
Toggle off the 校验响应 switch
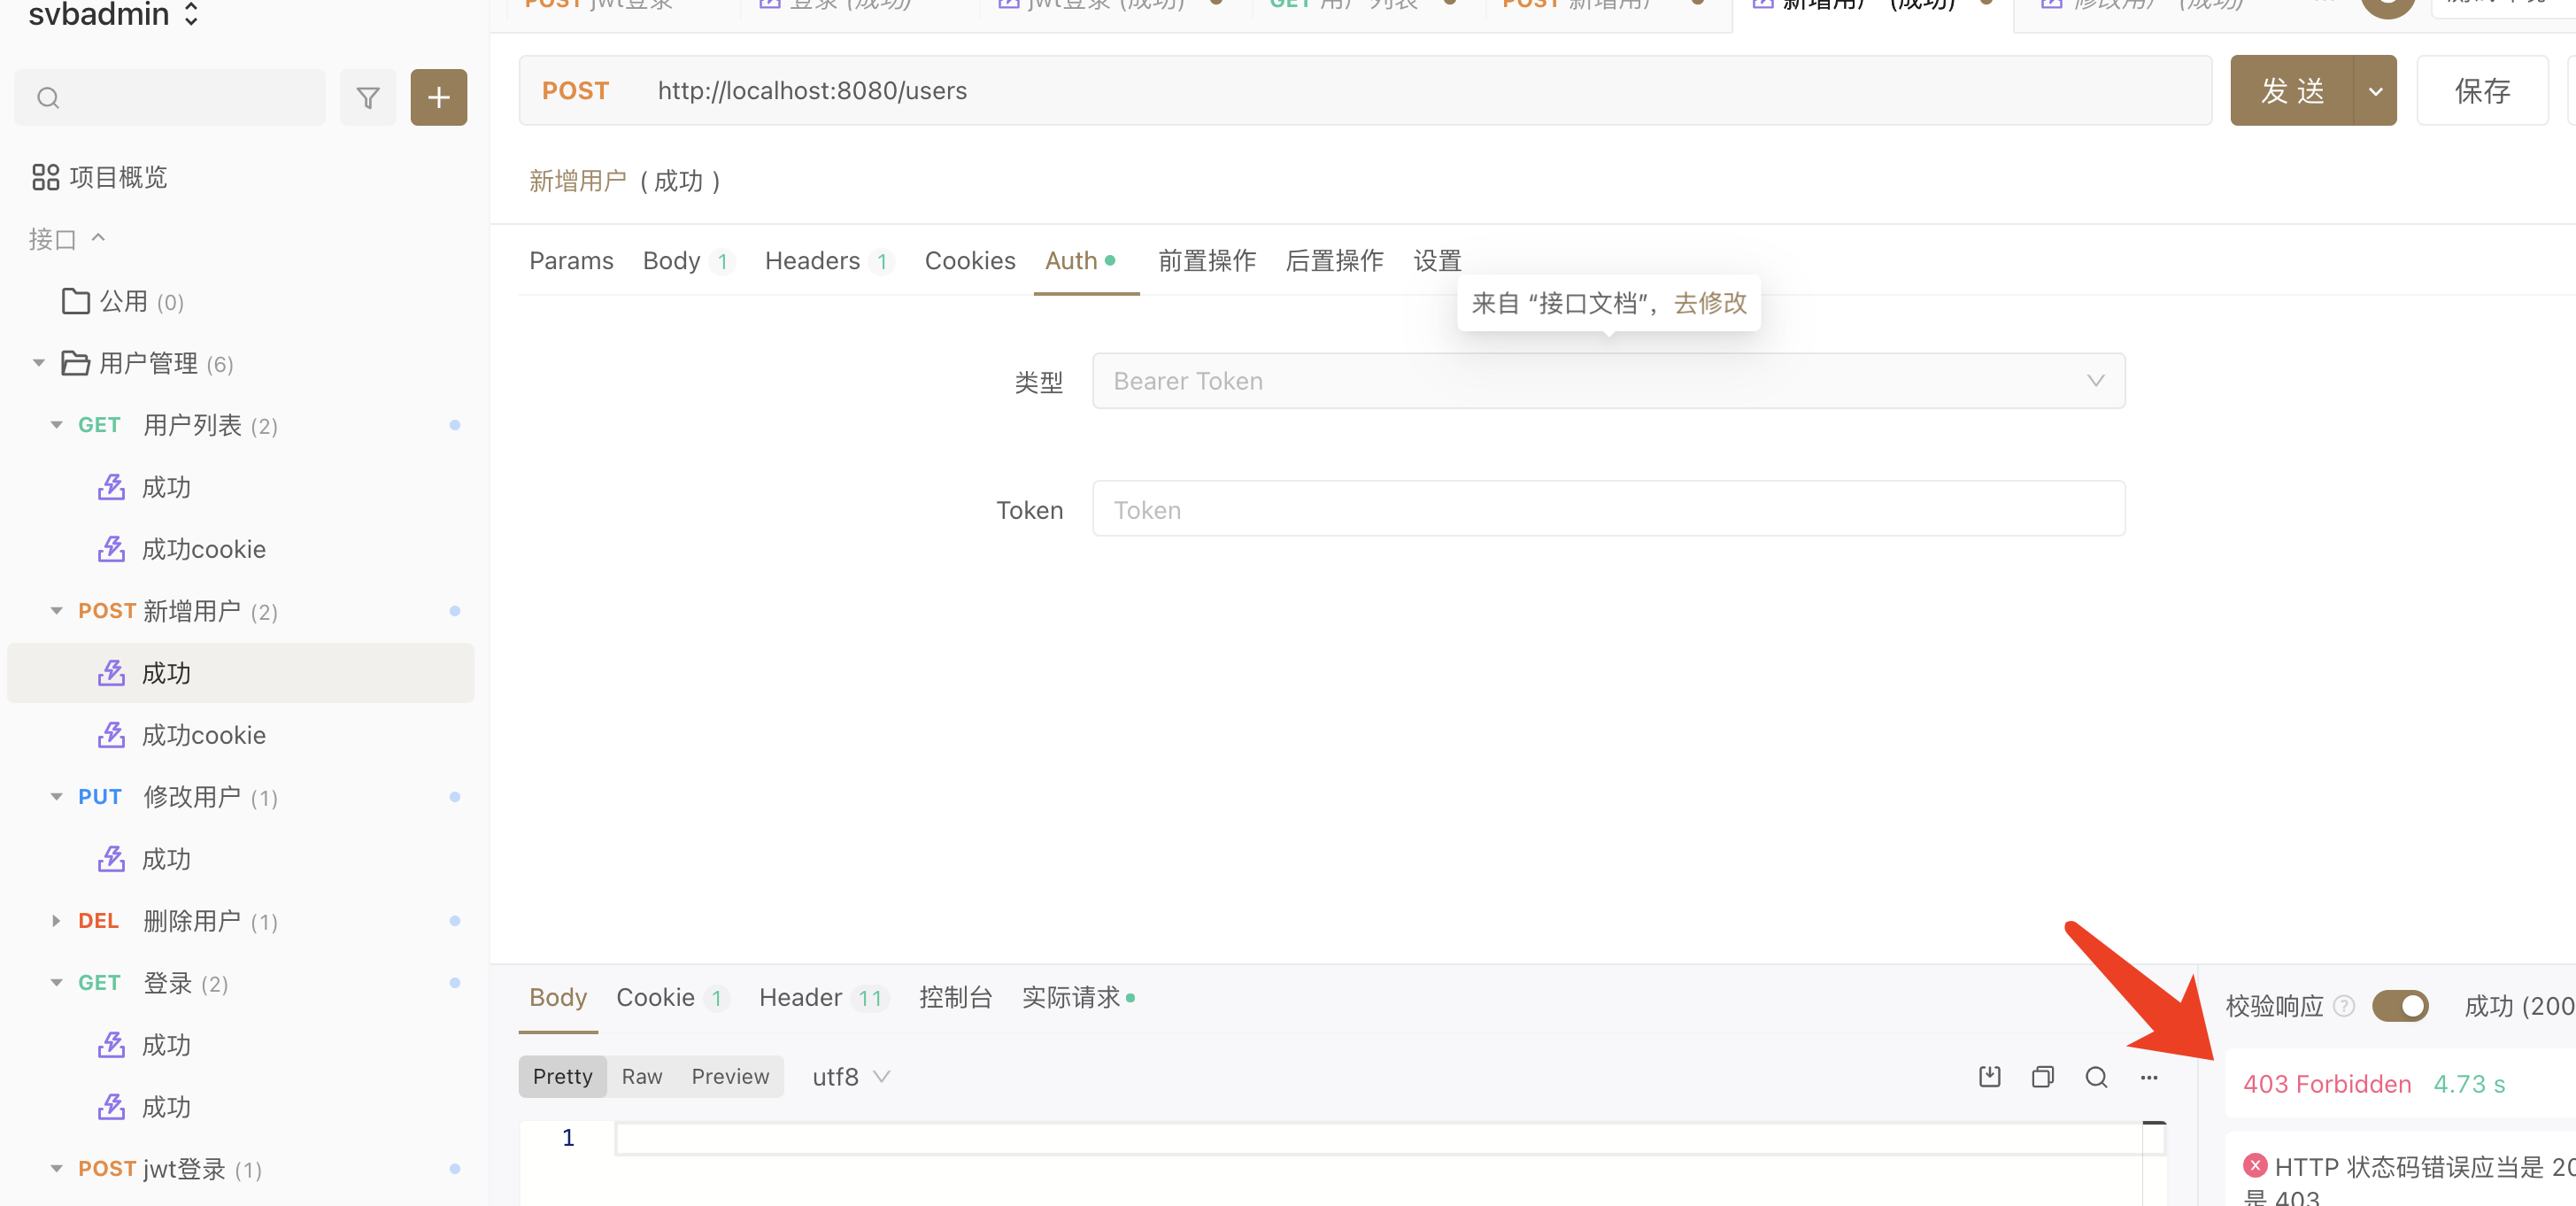pyautogui.click(x=2400, y=1006)
